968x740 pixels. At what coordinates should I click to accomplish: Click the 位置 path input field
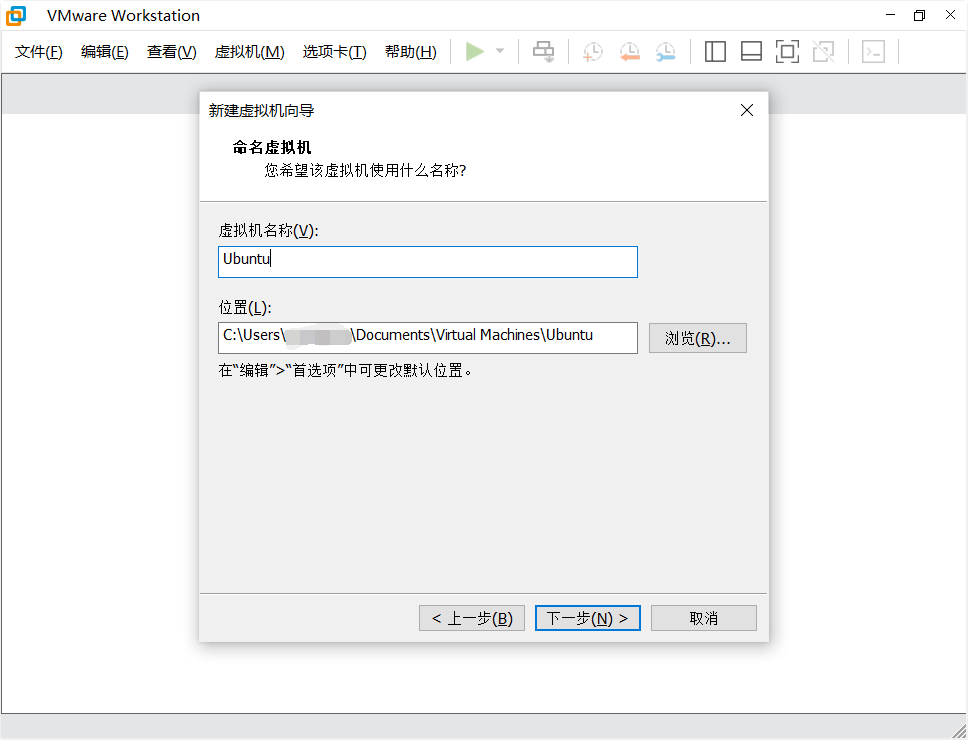428,338
